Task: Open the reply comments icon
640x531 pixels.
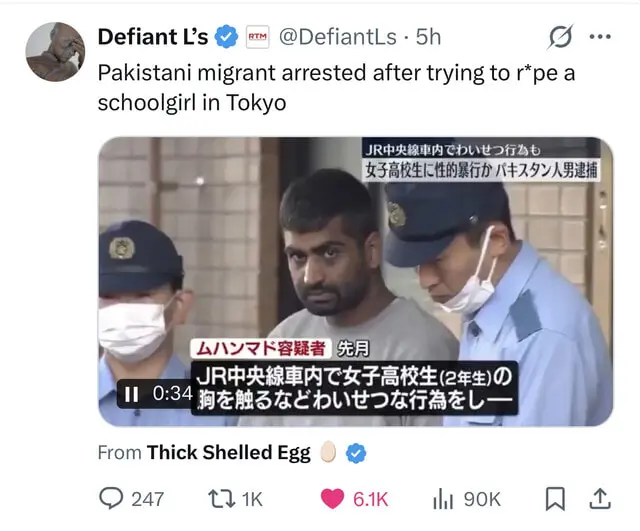Action: [x=111, y=498]
